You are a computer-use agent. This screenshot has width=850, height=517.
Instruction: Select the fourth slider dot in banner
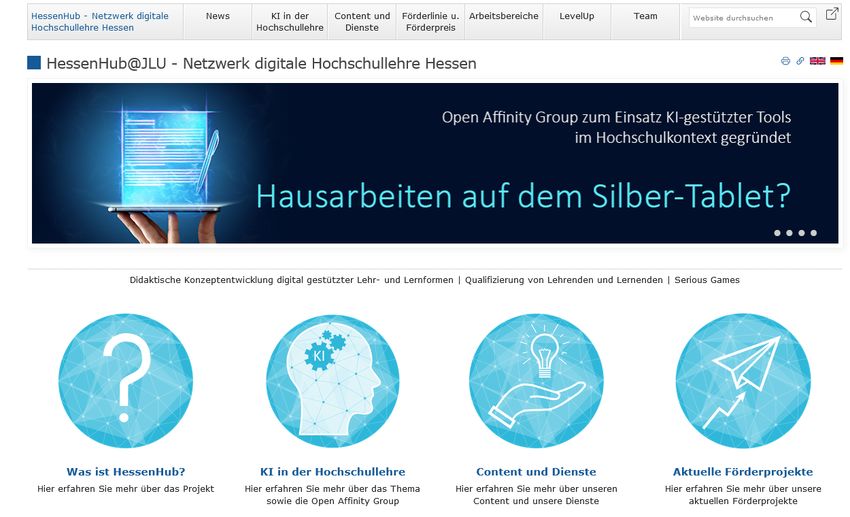click(x=814, y=233)
